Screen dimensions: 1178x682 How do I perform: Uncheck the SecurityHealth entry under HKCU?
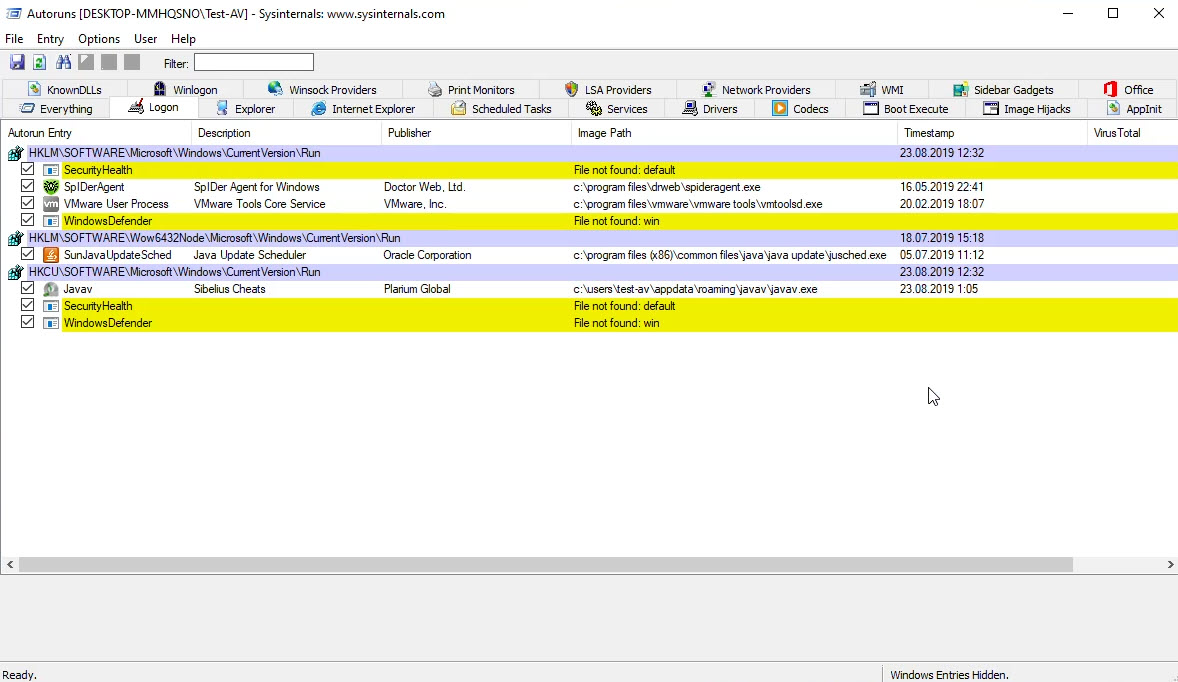pyautogui.click(x=28, y=305)
